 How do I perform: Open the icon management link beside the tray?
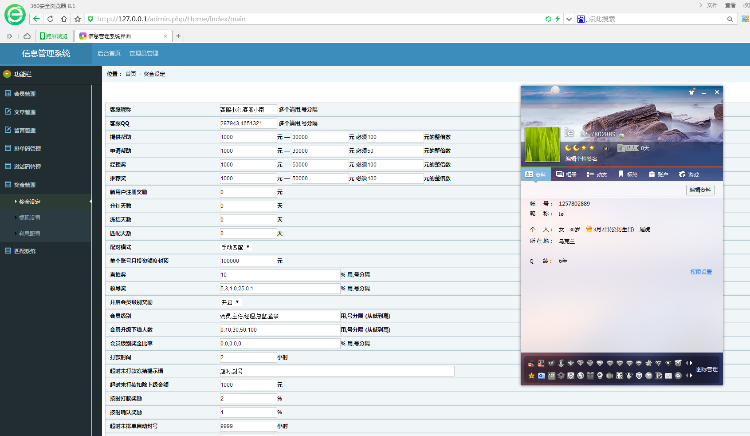pos(706,370)
